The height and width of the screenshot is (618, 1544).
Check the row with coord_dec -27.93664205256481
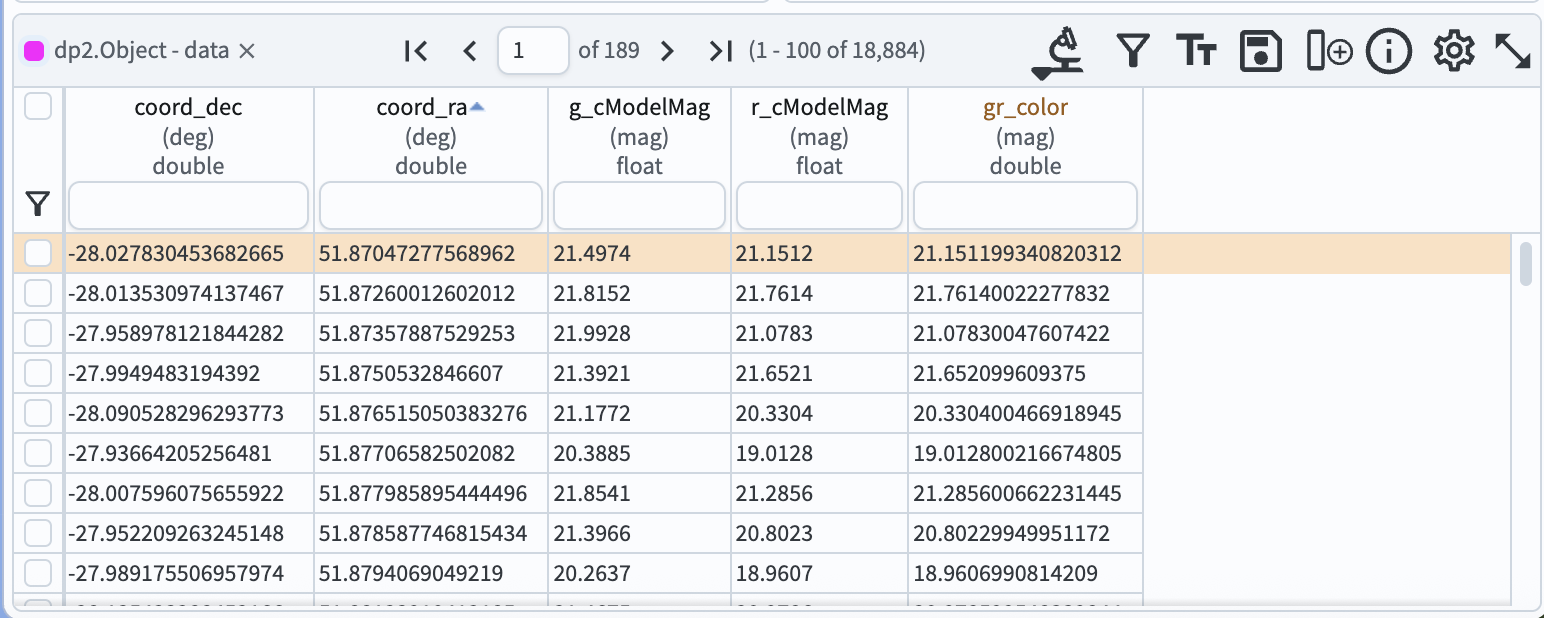38,453
